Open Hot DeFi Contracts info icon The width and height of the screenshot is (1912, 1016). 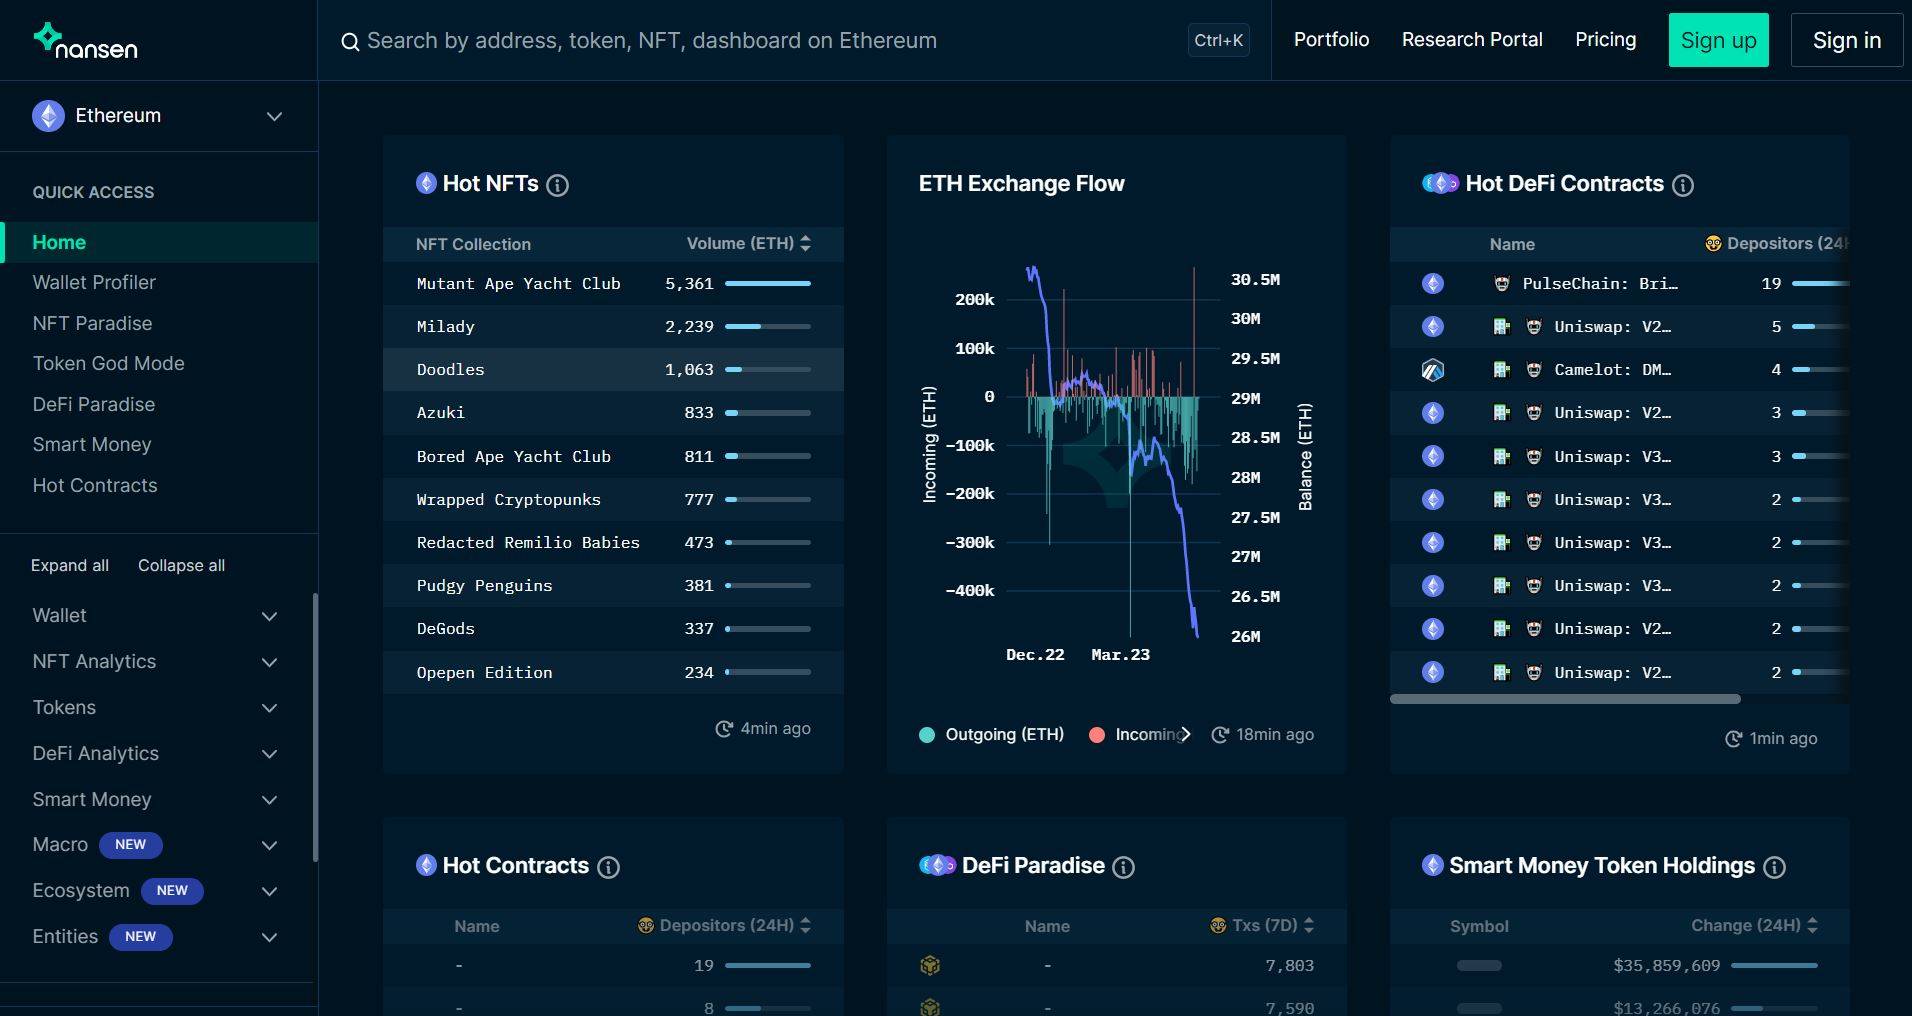[x=1683, y=185]
